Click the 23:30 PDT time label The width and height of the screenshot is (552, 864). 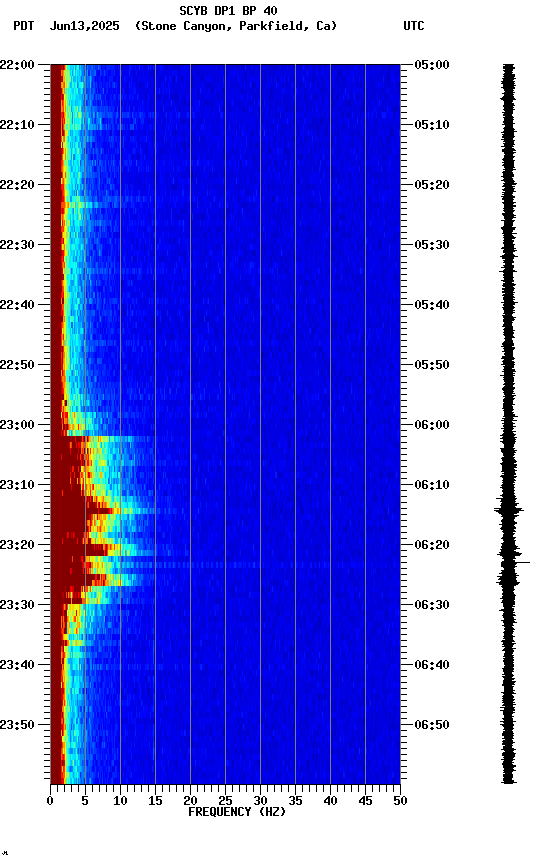pos(18,605)
